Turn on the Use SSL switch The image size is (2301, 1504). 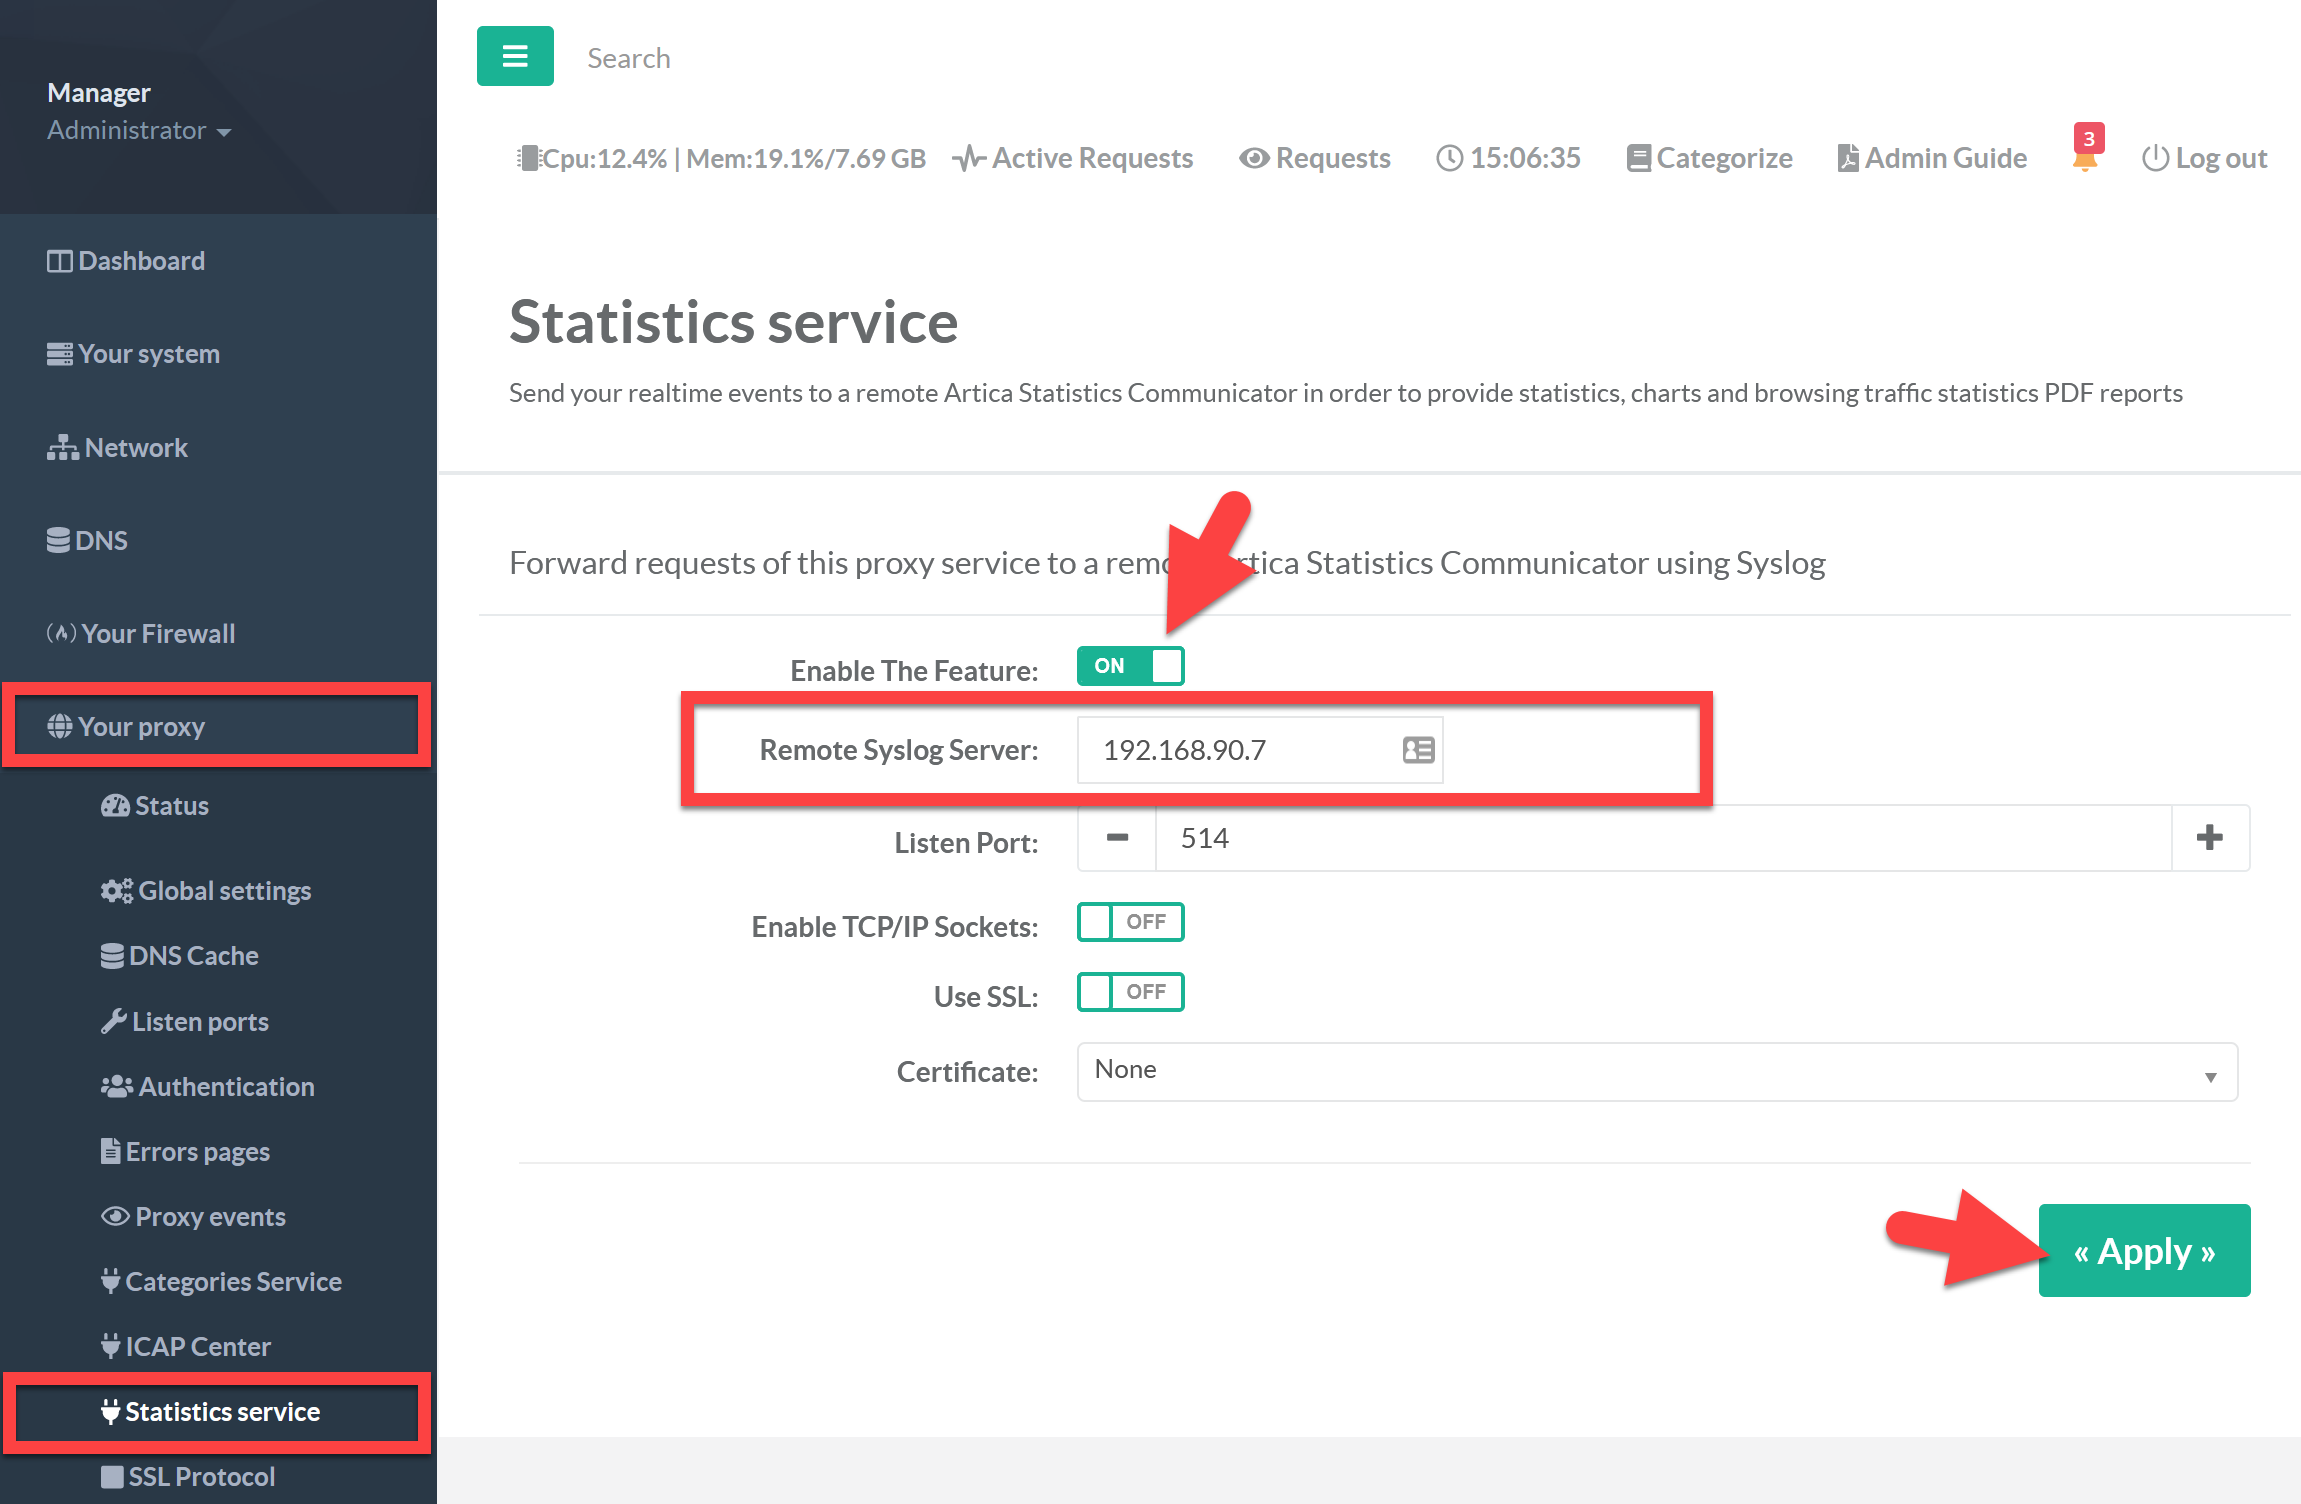[x=1130, y=992]
